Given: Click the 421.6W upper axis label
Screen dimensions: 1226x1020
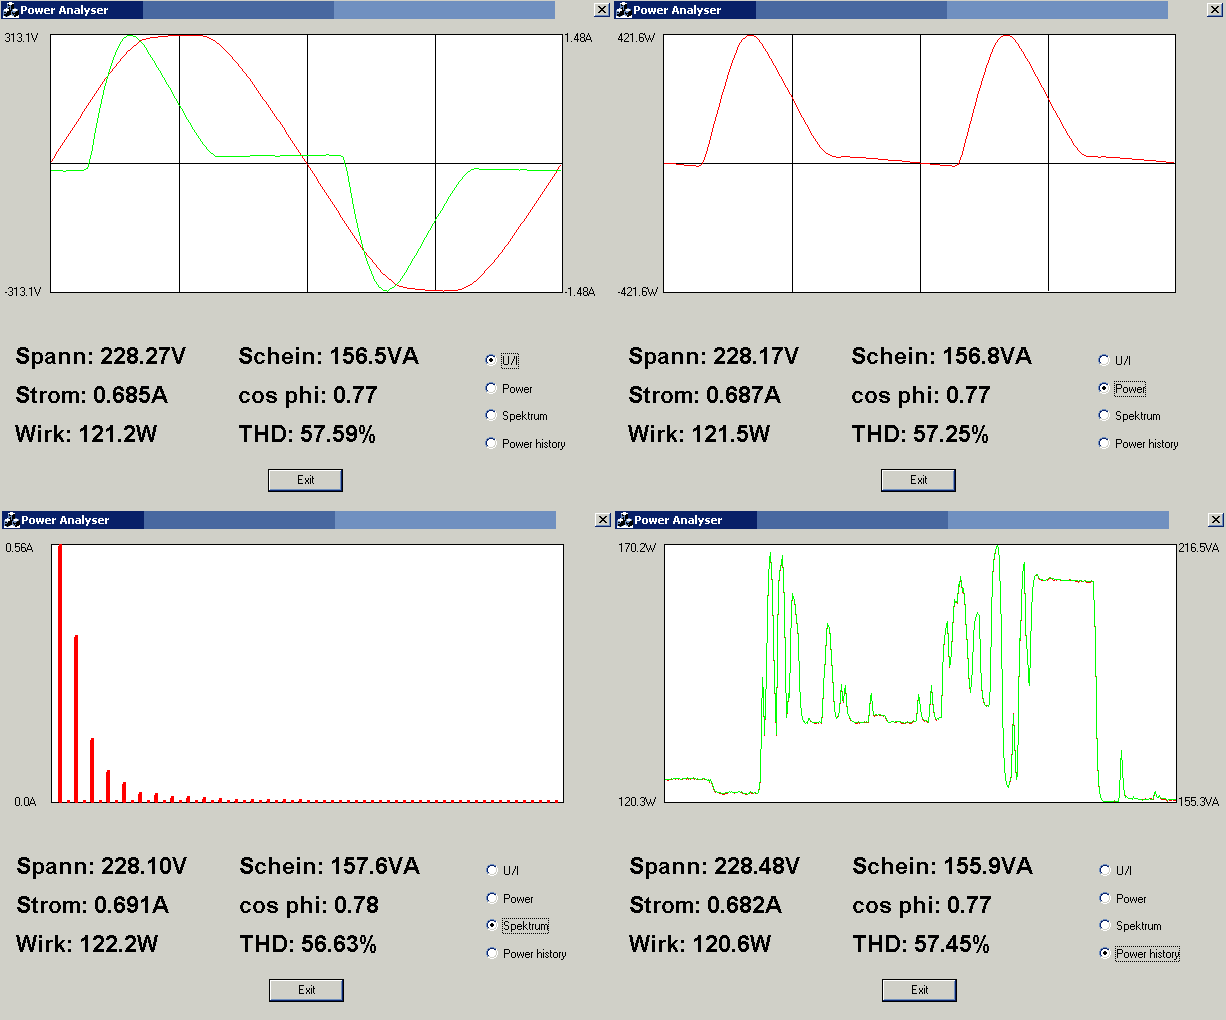Looking at the screenshot, I should pos(636,38).
